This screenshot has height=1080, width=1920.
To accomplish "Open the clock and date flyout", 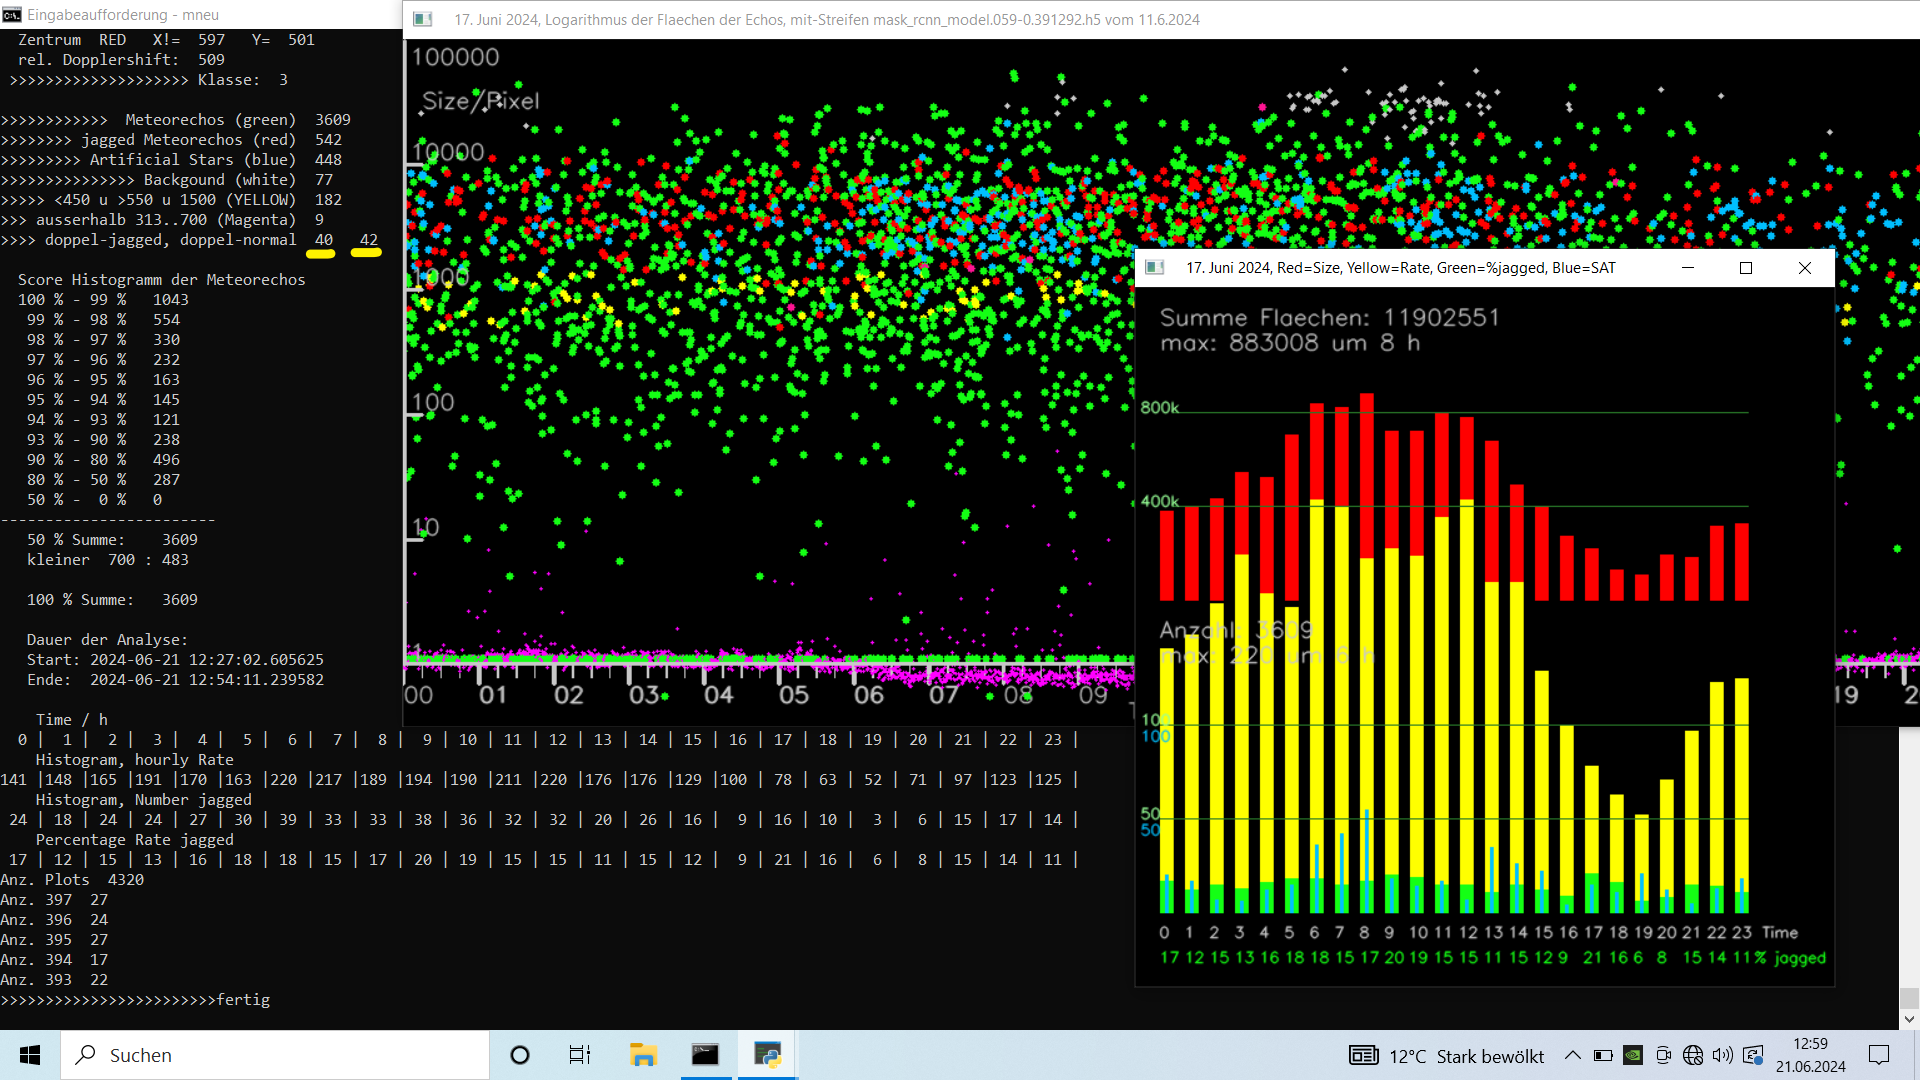I will coord(1811,1055).
